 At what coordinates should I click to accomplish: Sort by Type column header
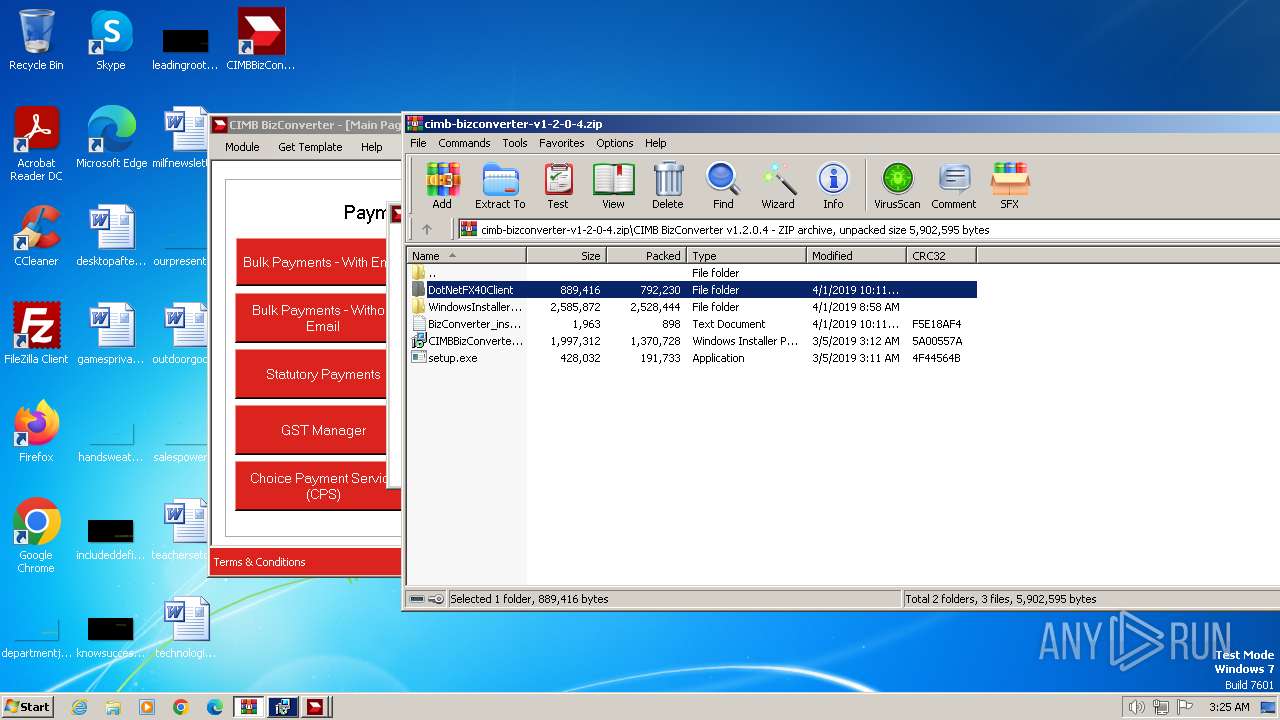click(x=746, y=256)
